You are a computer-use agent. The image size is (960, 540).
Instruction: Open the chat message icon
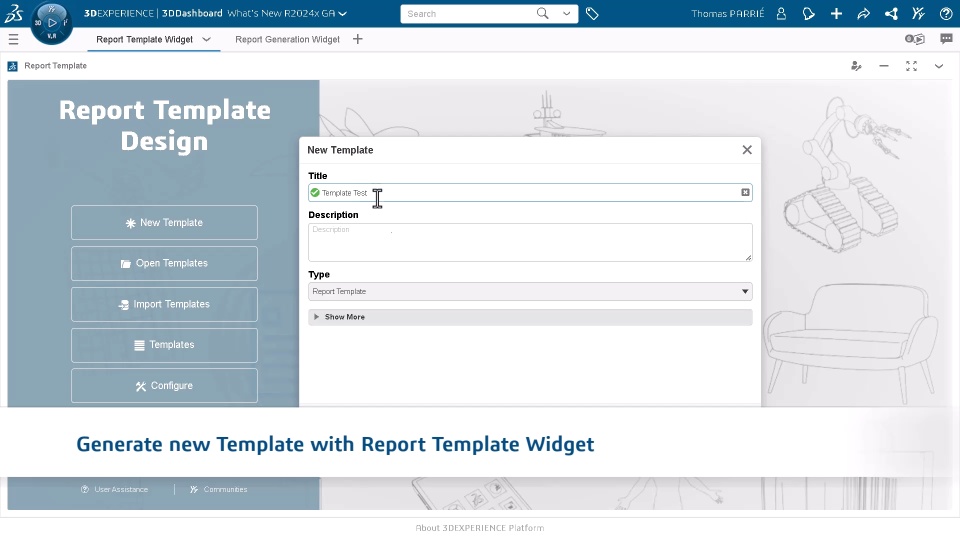(947, 39)
